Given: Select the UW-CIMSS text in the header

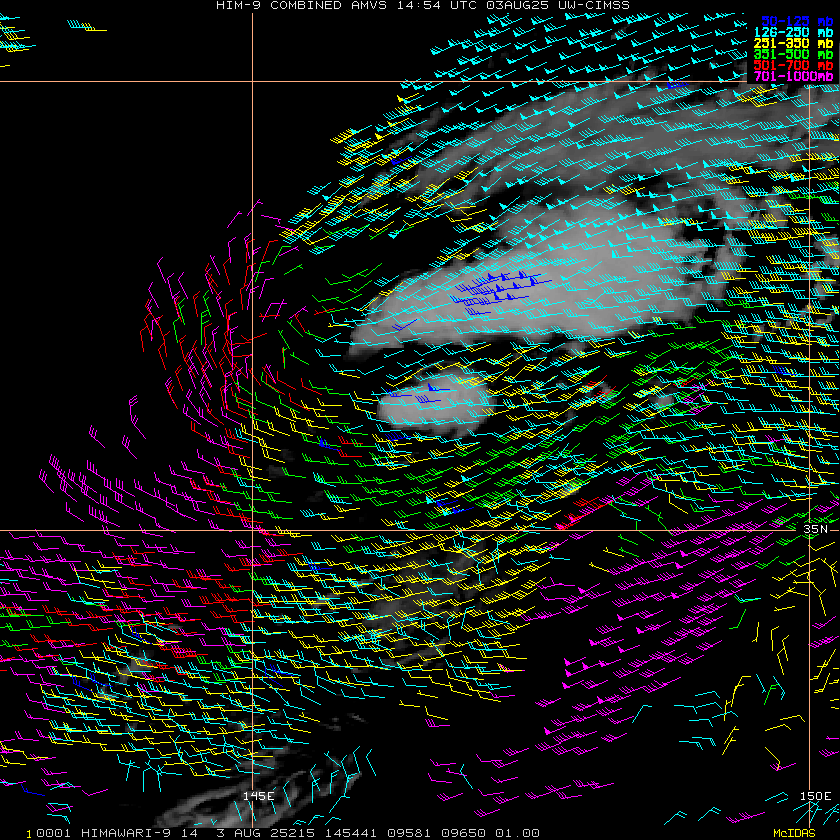Looking at the screenshot, I should click(594, 5).
